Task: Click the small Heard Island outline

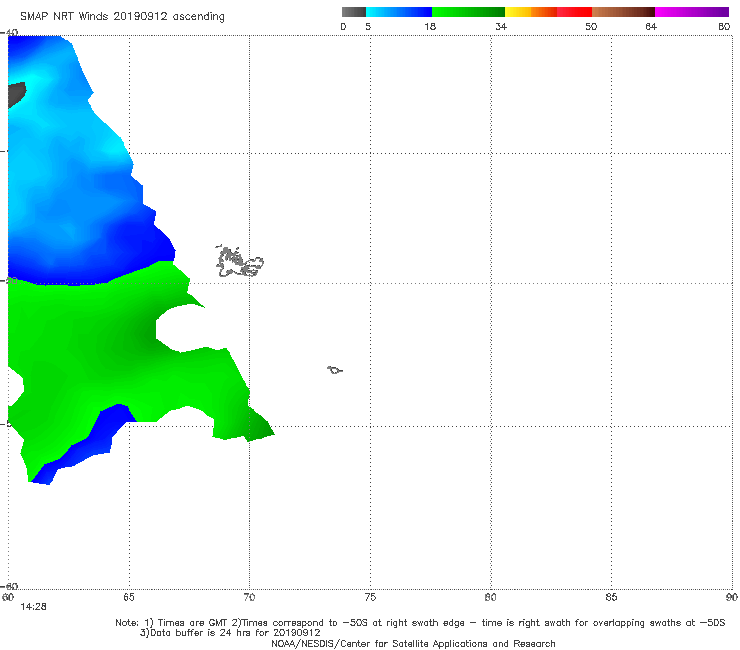Action: coord(335,370)
